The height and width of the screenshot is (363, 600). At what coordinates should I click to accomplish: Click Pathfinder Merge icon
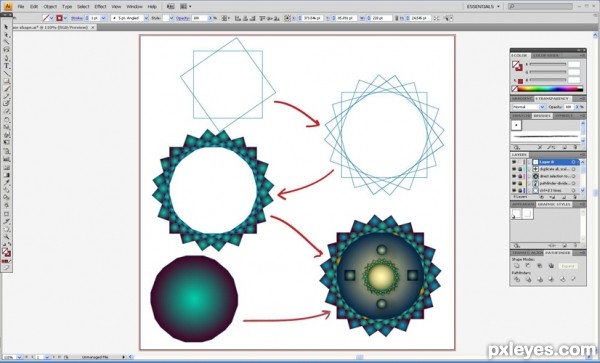(540, 280)
